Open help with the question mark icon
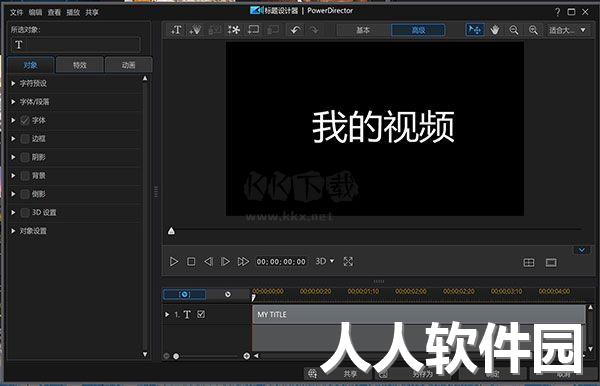 coord(558,12)
